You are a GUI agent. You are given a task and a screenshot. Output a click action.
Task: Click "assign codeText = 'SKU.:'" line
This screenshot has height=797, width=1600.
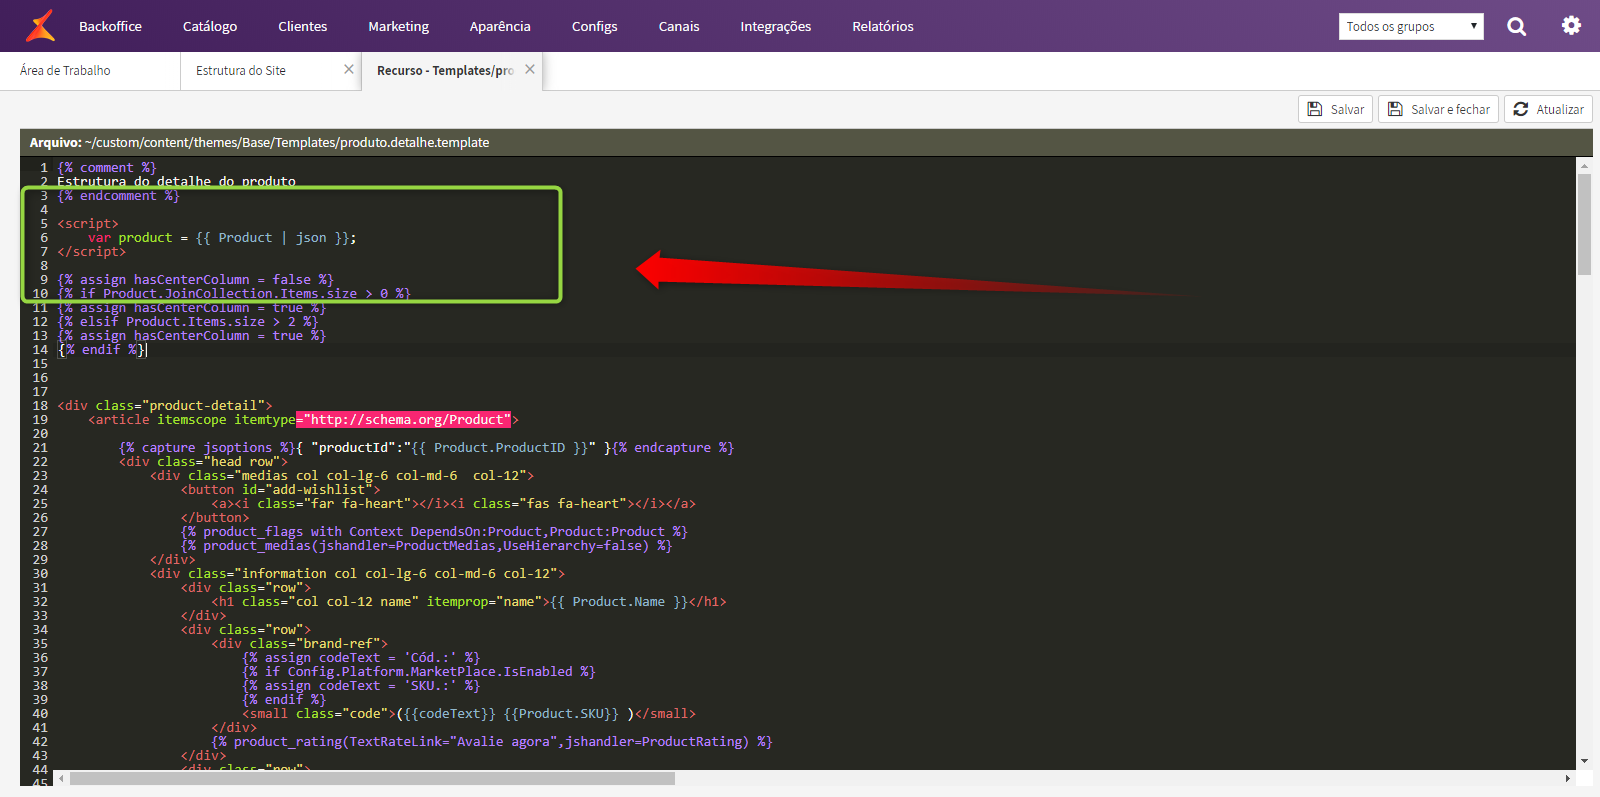click(361, 685)
